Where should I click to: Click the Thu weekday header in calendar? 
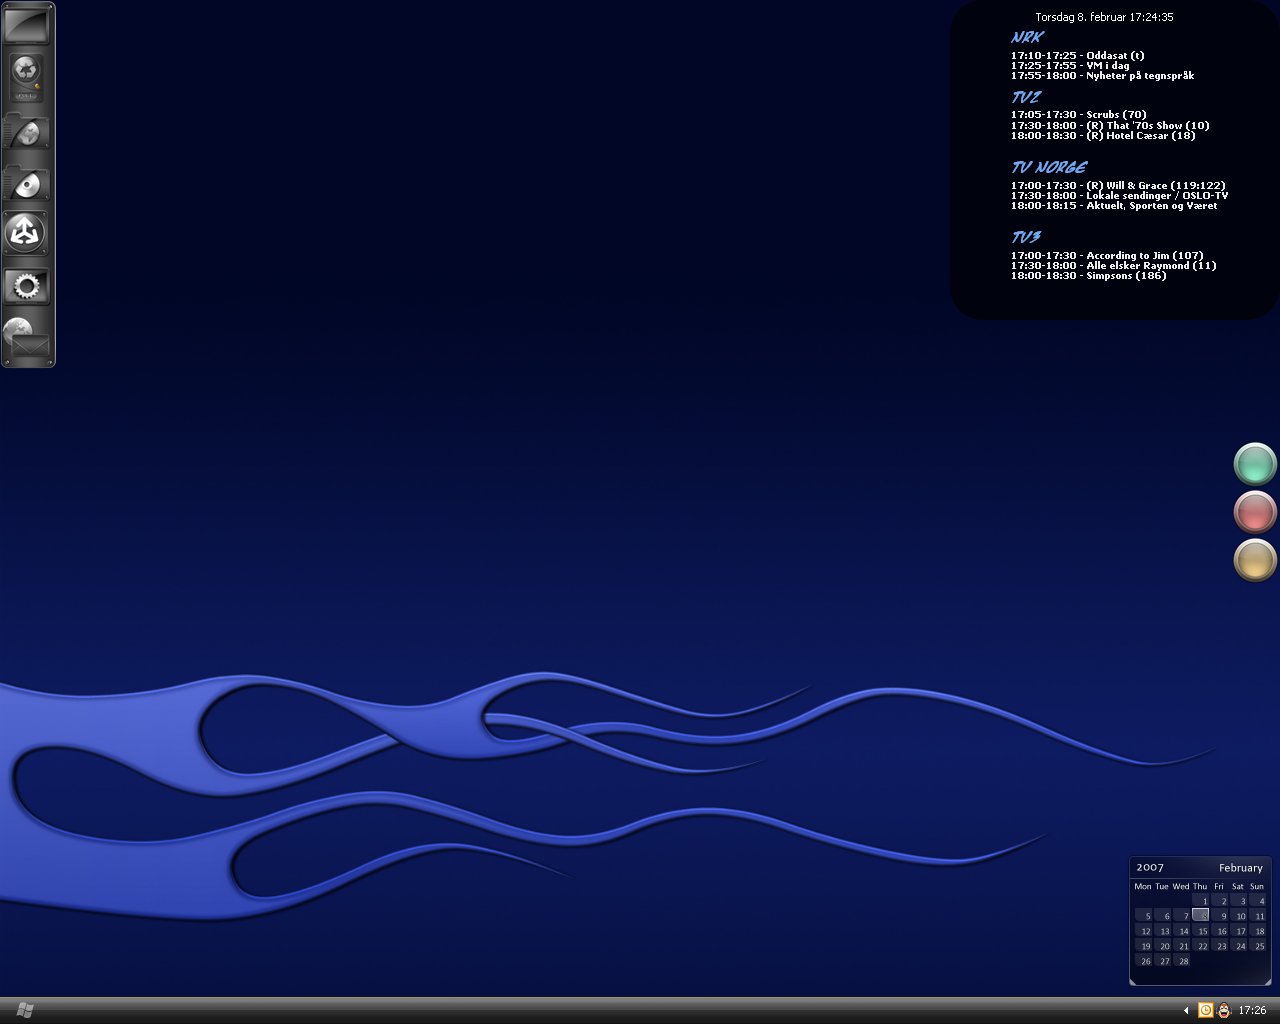point(1200,886)
